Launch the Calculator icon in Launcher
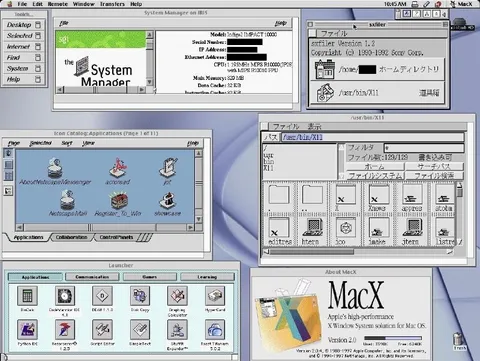The height and width of the screenshot is (361, 480). click(x=27, y=295)
